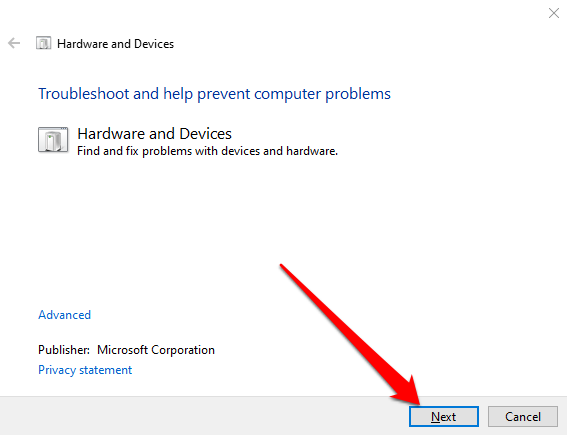Screen dimensions: 567x435
Task: Click the word 'Devices' in window title
Action: click(154, 44)
